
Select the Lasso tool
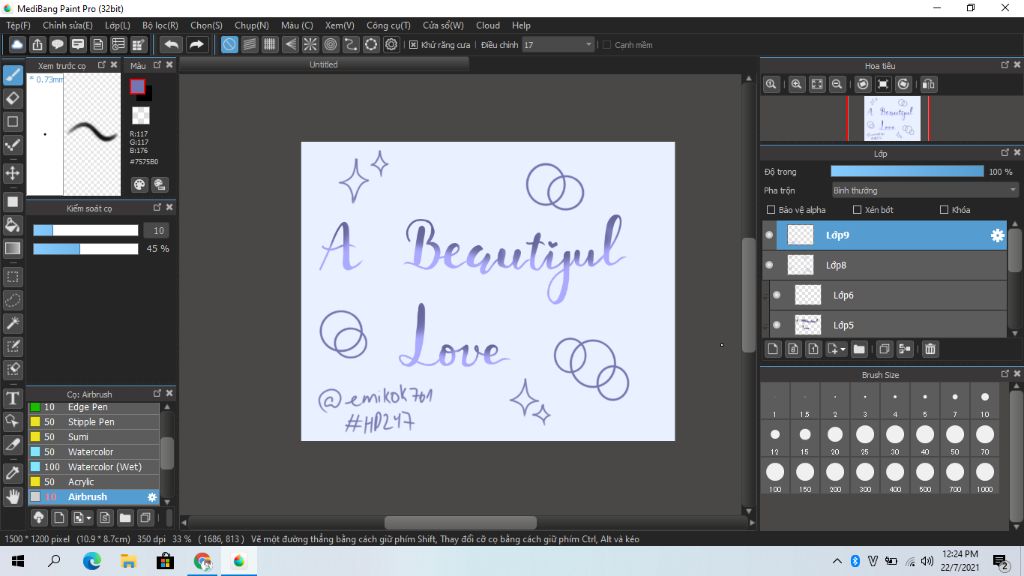tap(12, 300)
